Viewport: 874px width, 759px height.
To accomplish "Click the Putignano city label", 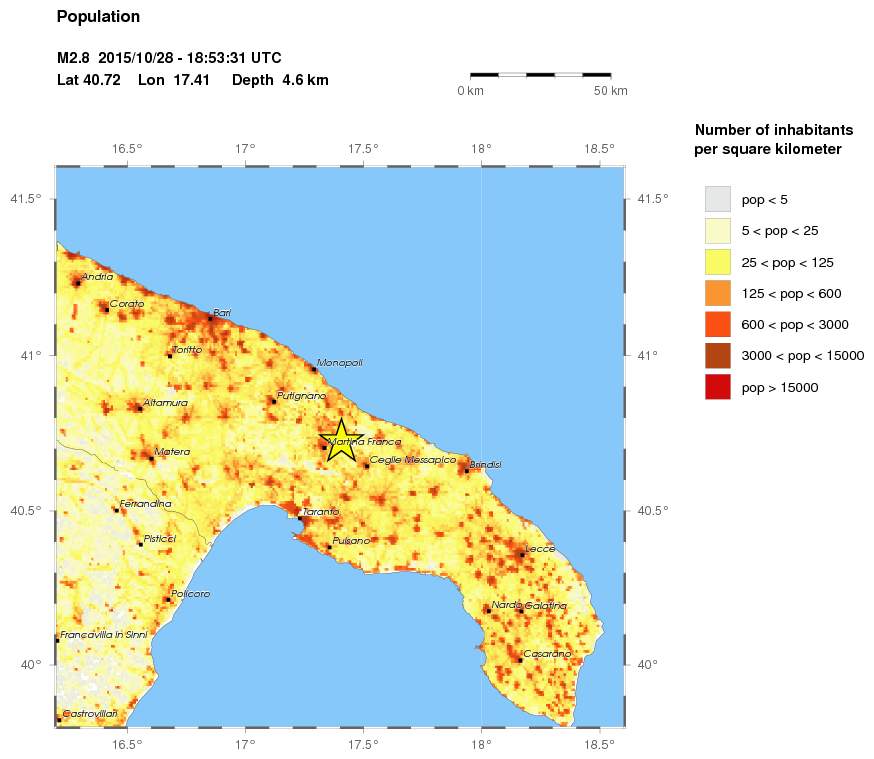I will point(302,396).
